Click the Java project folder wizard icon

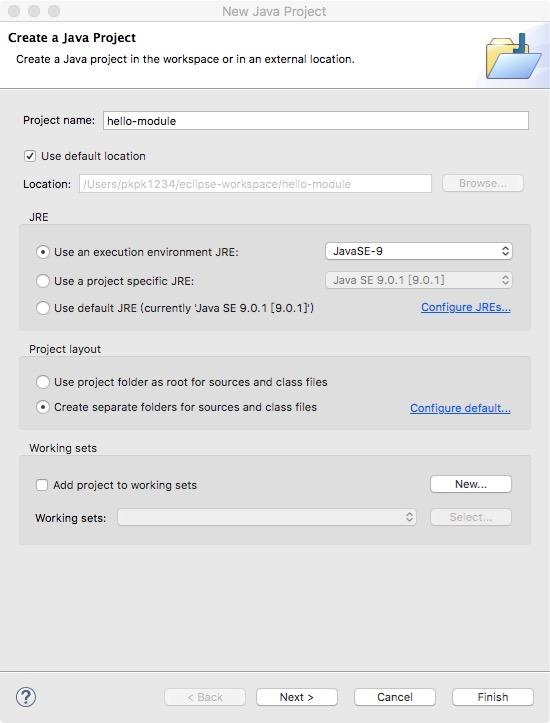[513, 56]
